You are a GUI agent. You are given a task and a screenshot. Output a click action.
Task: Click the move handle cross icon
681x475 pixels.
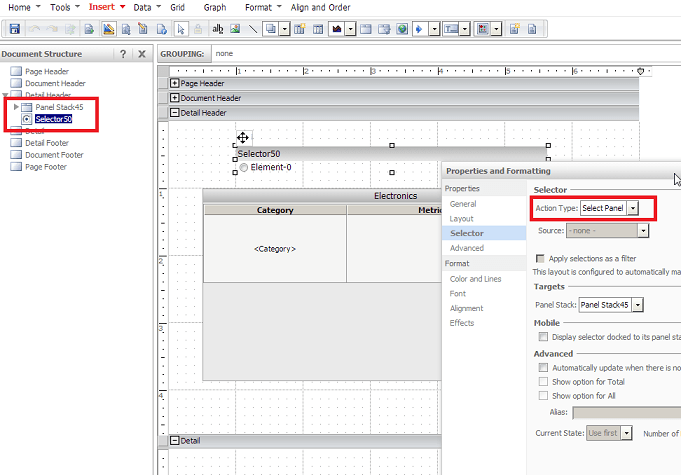pos(243,138)
